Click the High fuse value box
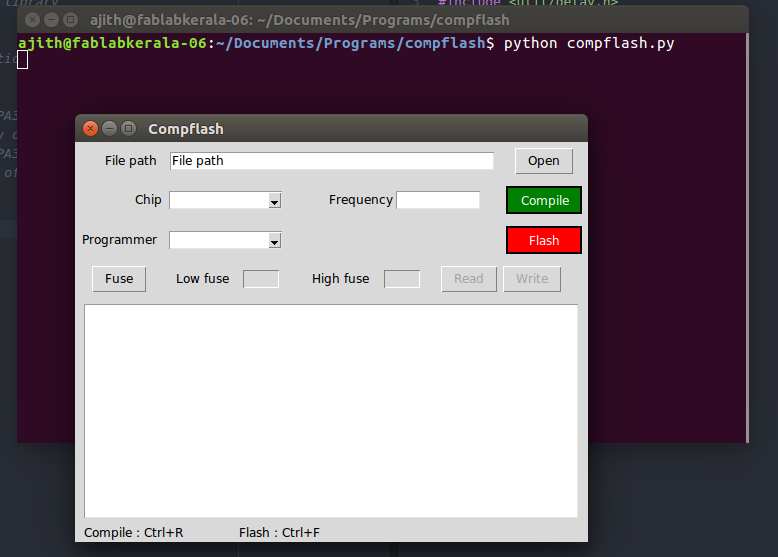Screen dimensions: 778x557 [x=402, y=279]
